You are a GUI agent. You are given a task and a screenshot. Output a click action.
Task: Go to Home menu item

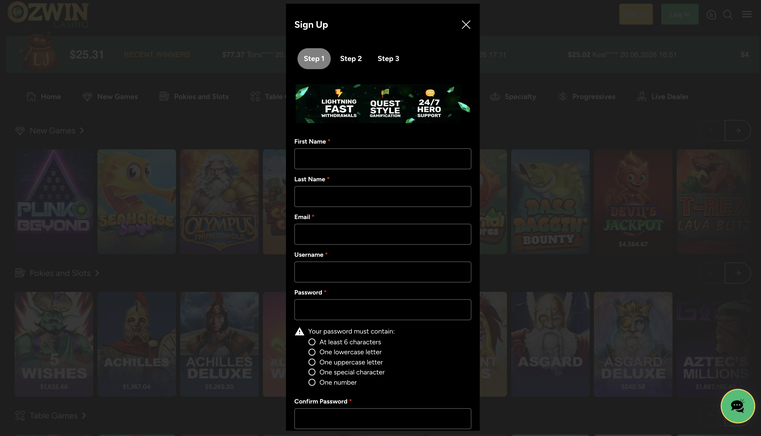44,97
